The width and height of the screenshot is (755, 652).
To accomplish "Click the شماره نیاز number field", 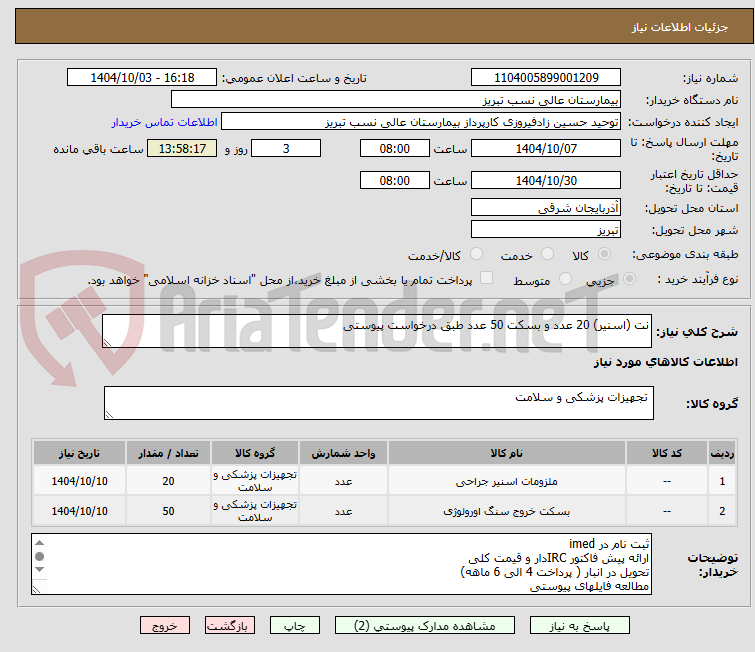I will [546, 78].
